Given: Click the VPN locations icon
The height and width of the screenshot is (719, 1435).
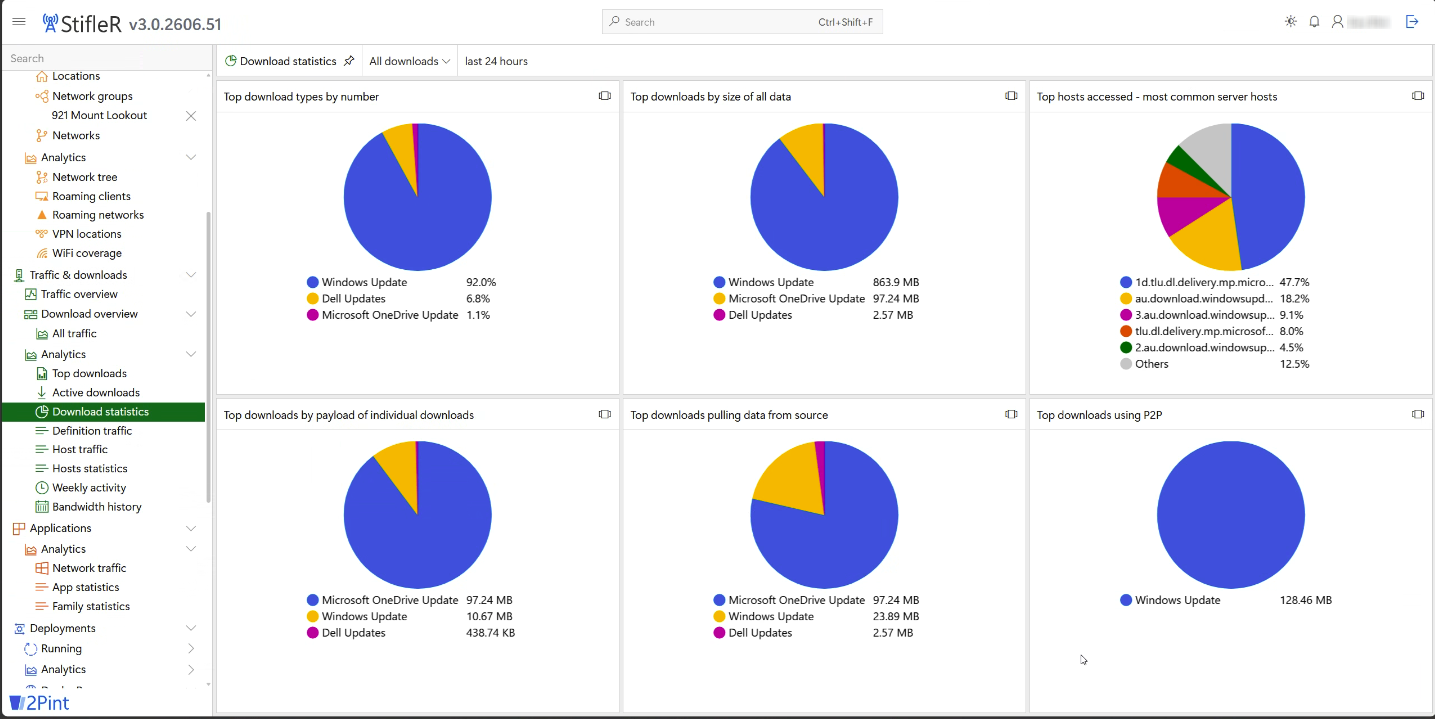Looking at the screenshot, I should (x=42, y=234).
